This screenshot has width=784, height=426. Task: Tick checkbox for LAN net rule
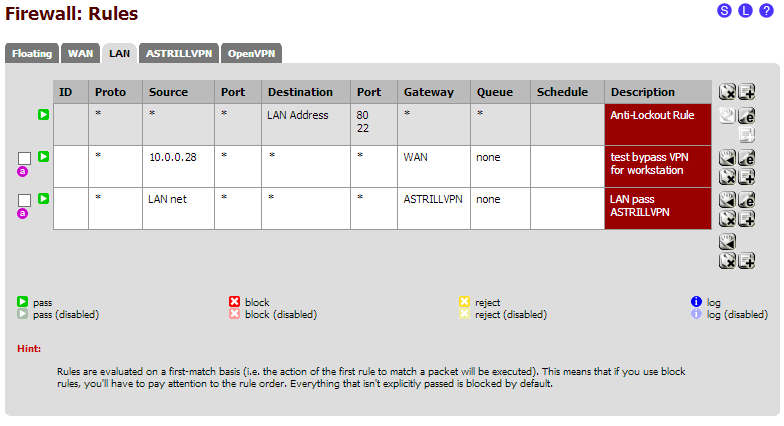click(x=24, y=200)
